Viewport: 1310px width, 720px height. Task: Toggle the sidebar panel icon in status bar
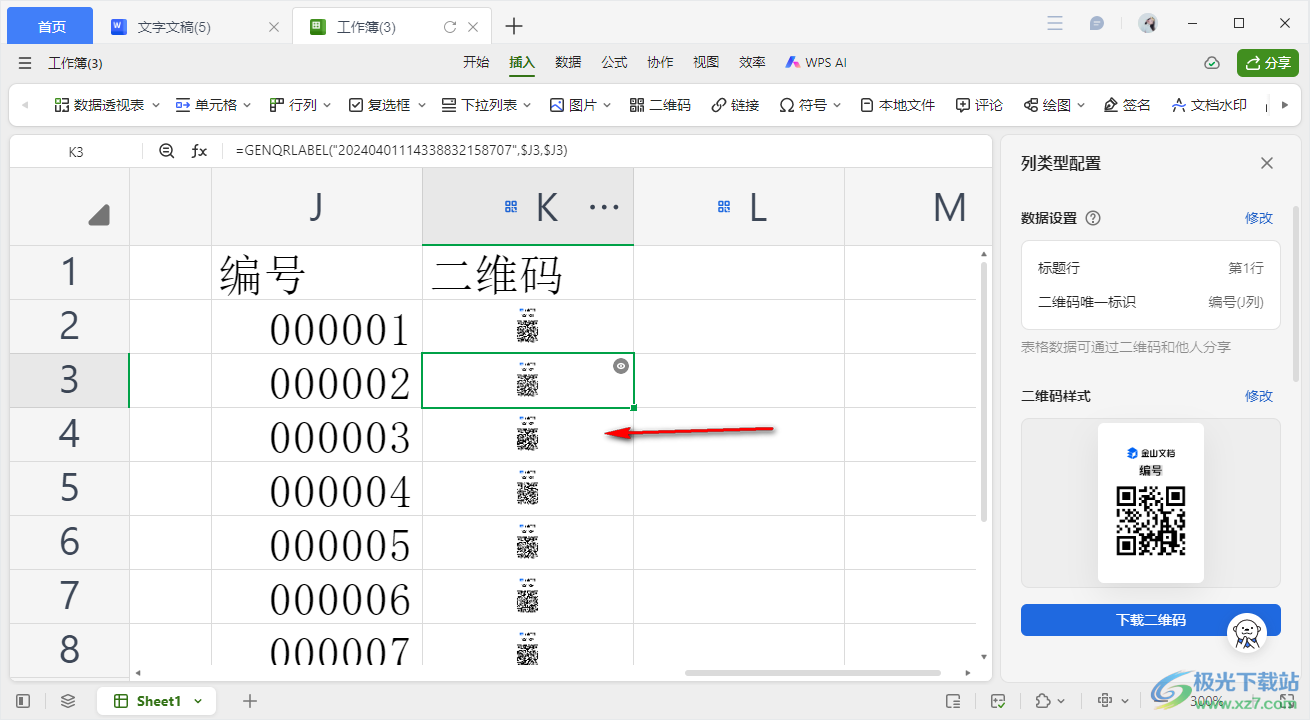pos(24,701)
